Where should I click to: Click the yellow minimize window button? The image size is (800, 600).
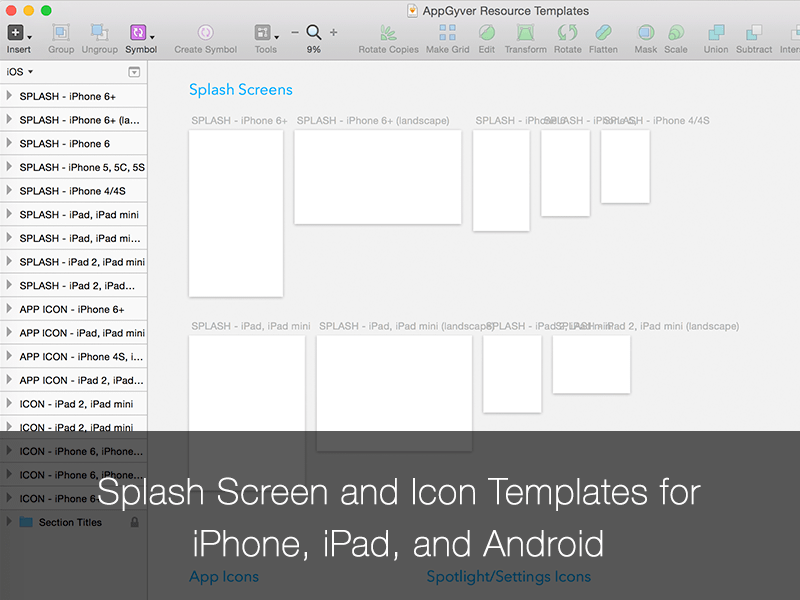(x=29, y=10)
